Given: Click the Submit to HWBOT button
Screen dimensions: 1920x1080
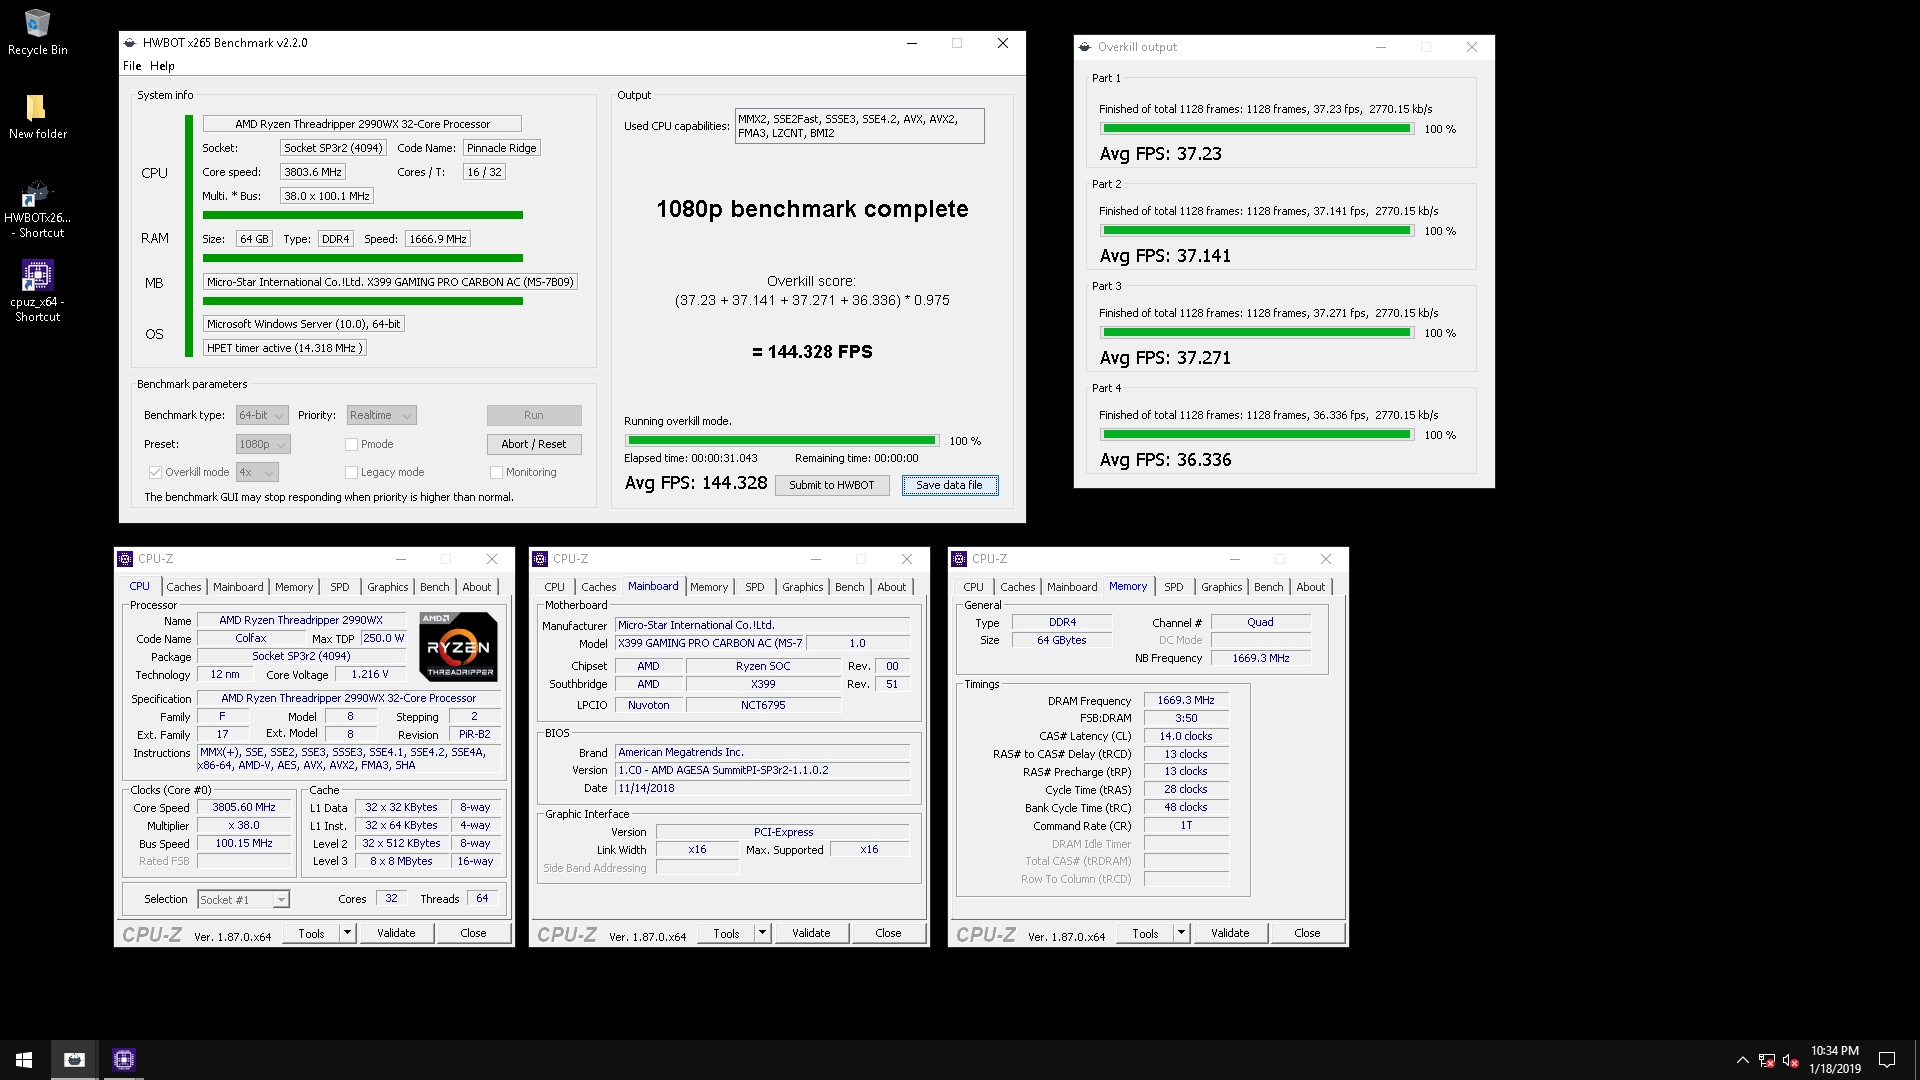Looking at the screenshot, I should [x=832, y=485].
